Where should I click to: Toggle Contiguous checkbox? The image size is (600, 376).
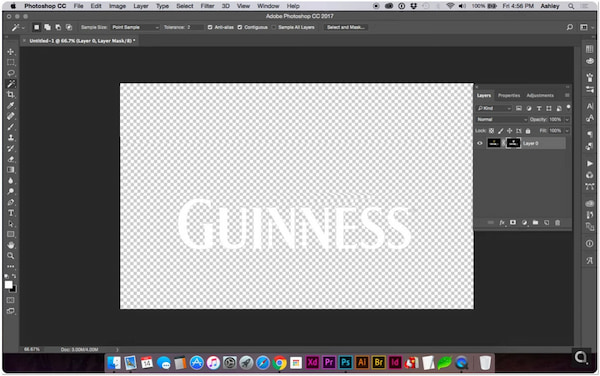click(x=240, y=27)
